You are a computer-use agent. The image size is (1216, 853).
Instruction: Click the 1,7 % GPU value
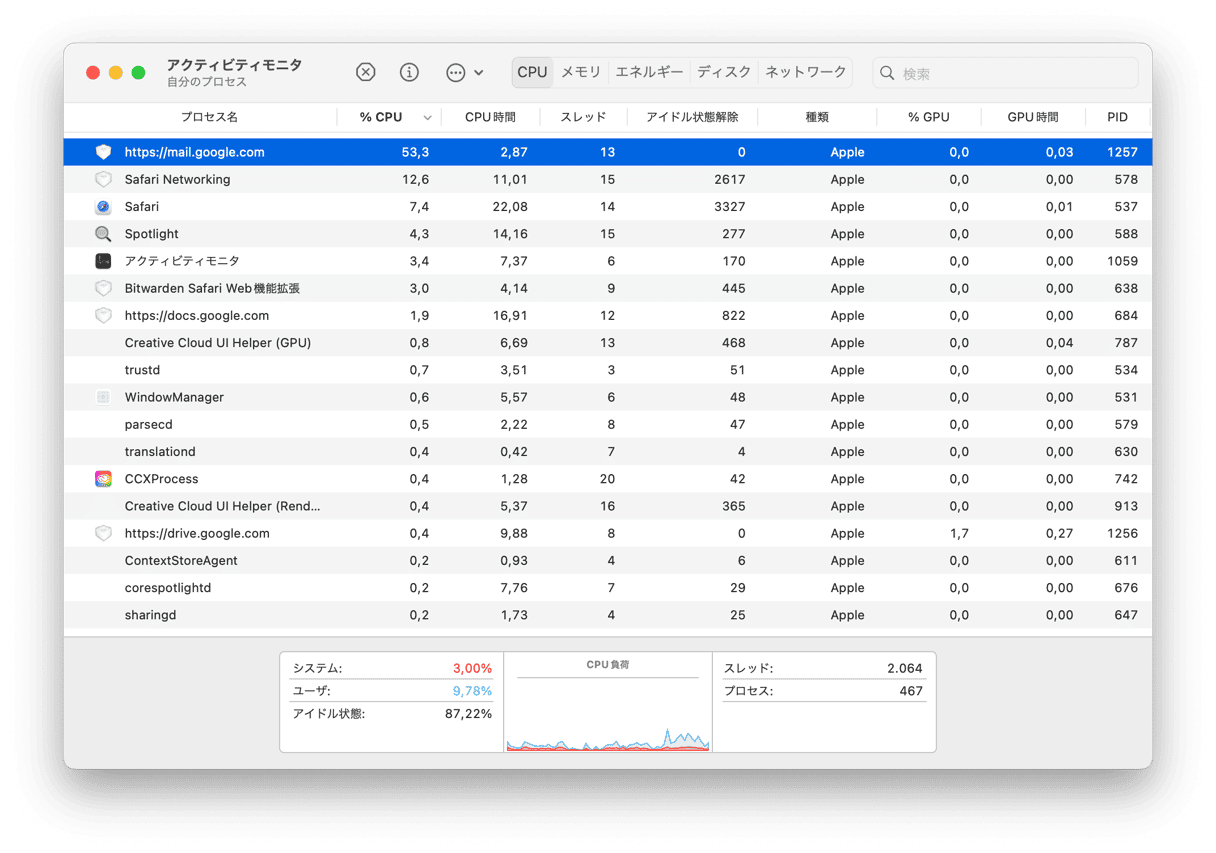click(x=960, y=533)
